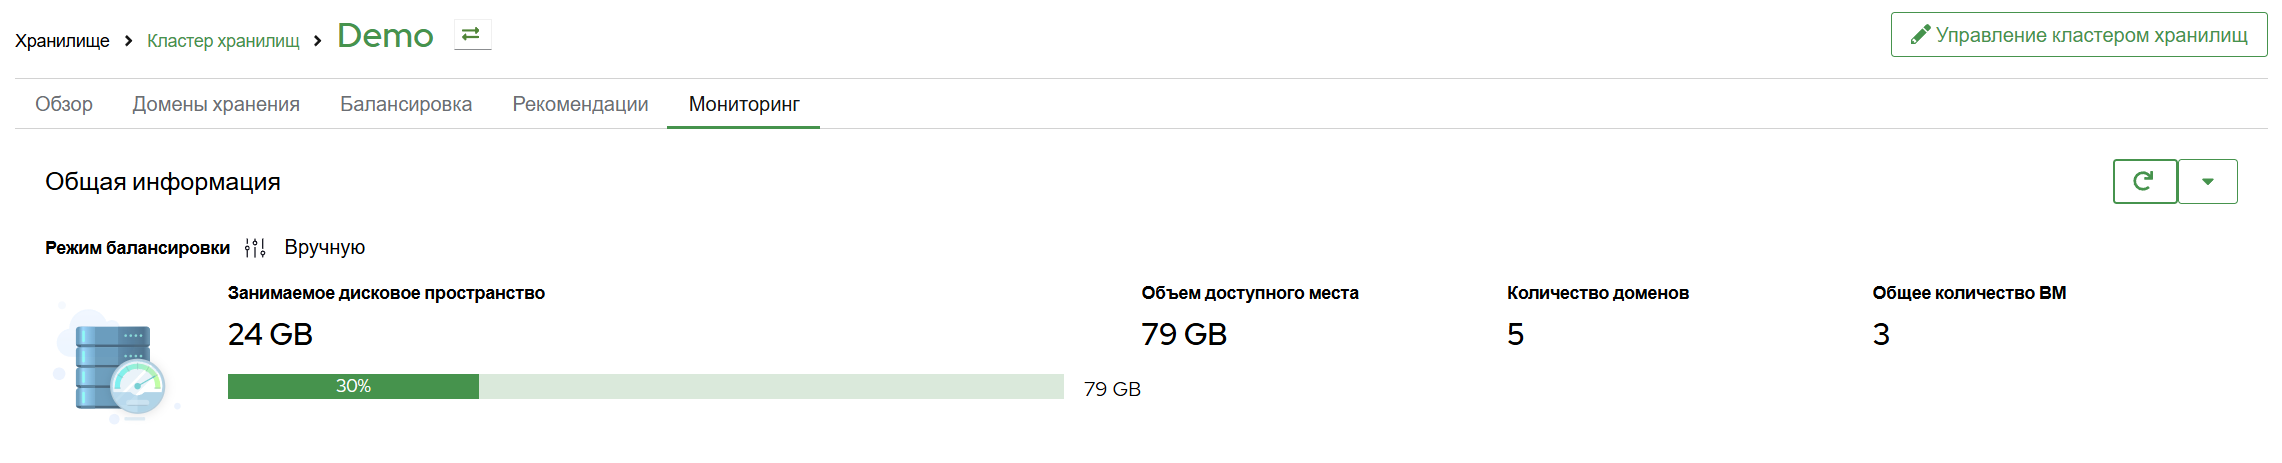Image resolution: width=2282 pixels, height=463 pixels.
Task: Click the breadcrumb chevron before Demo
Action: (318, 41)
